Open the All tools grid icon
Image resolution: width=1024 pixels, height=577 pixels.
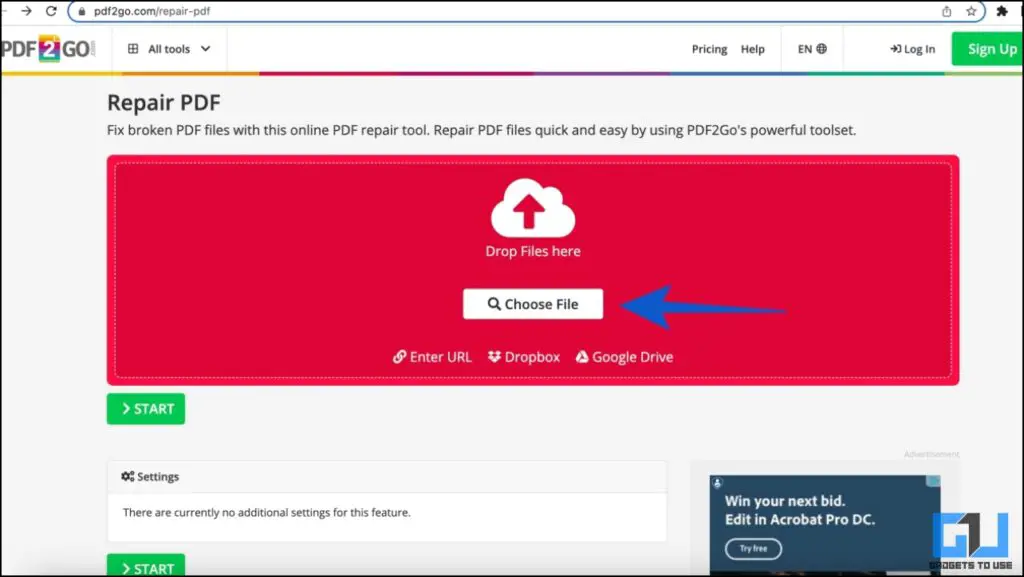click(133, 49)
